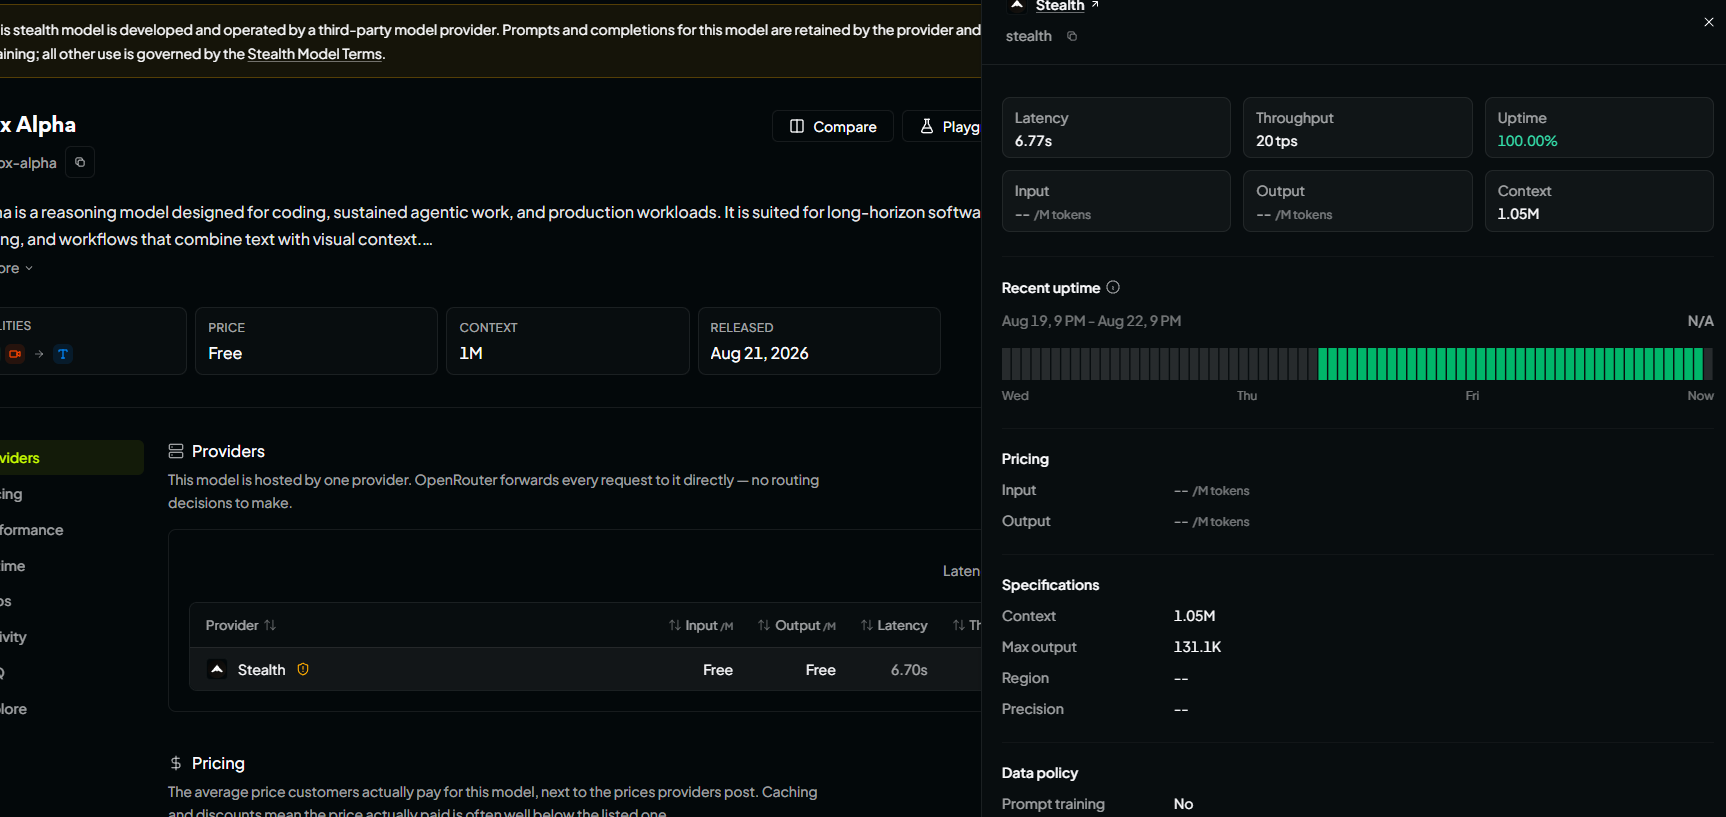Click the Thu label under uptime chart
This screenshot has width=1726, height=817.
pyautogui.click(x=1247, y=396)
